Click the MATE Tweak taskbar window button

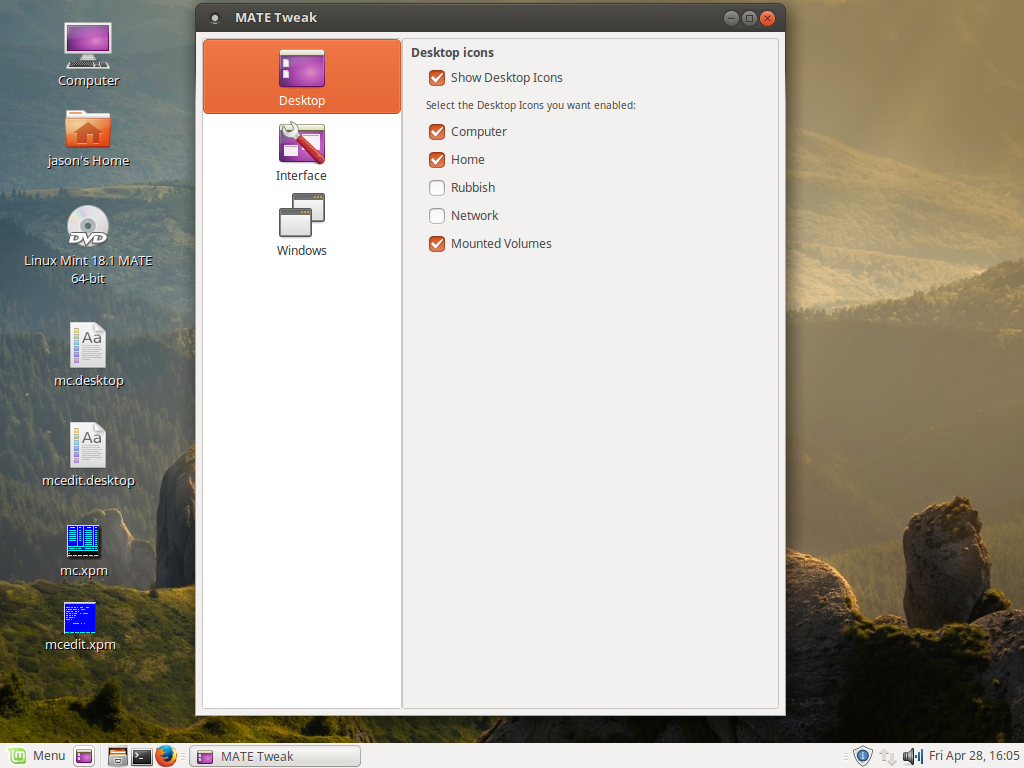click(275, 756)
